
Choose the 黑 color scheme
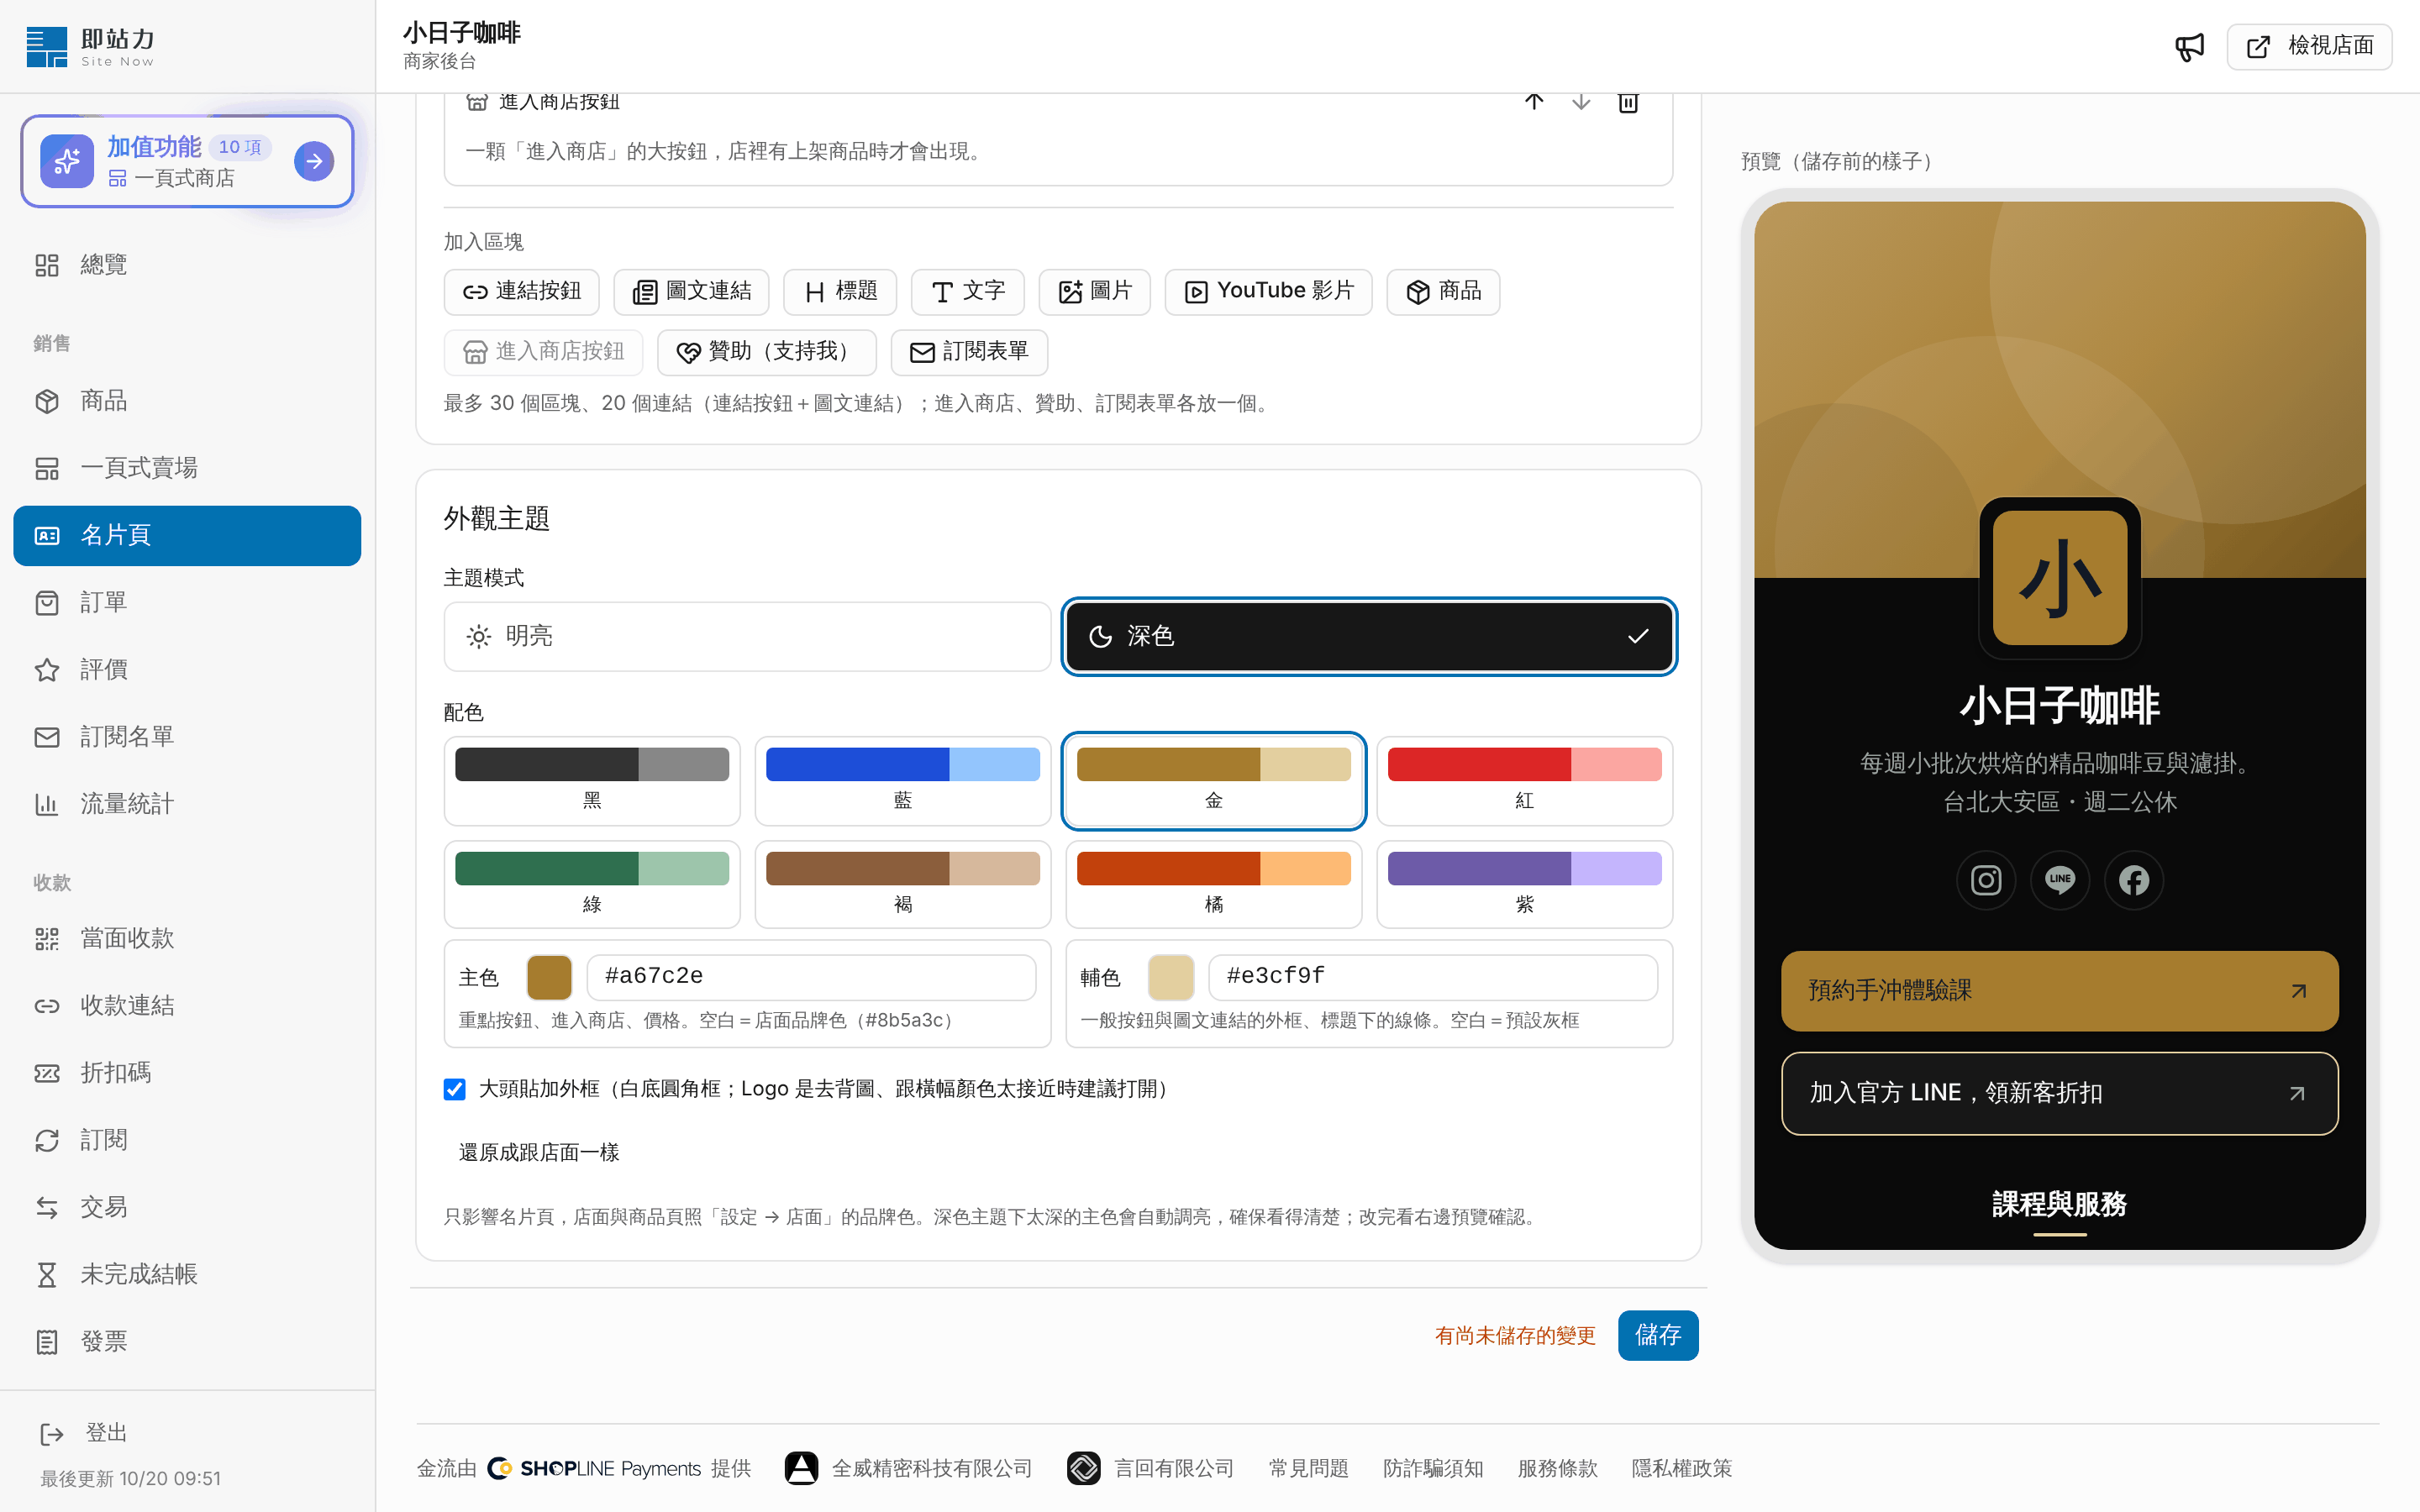click(x=592, y=781)
